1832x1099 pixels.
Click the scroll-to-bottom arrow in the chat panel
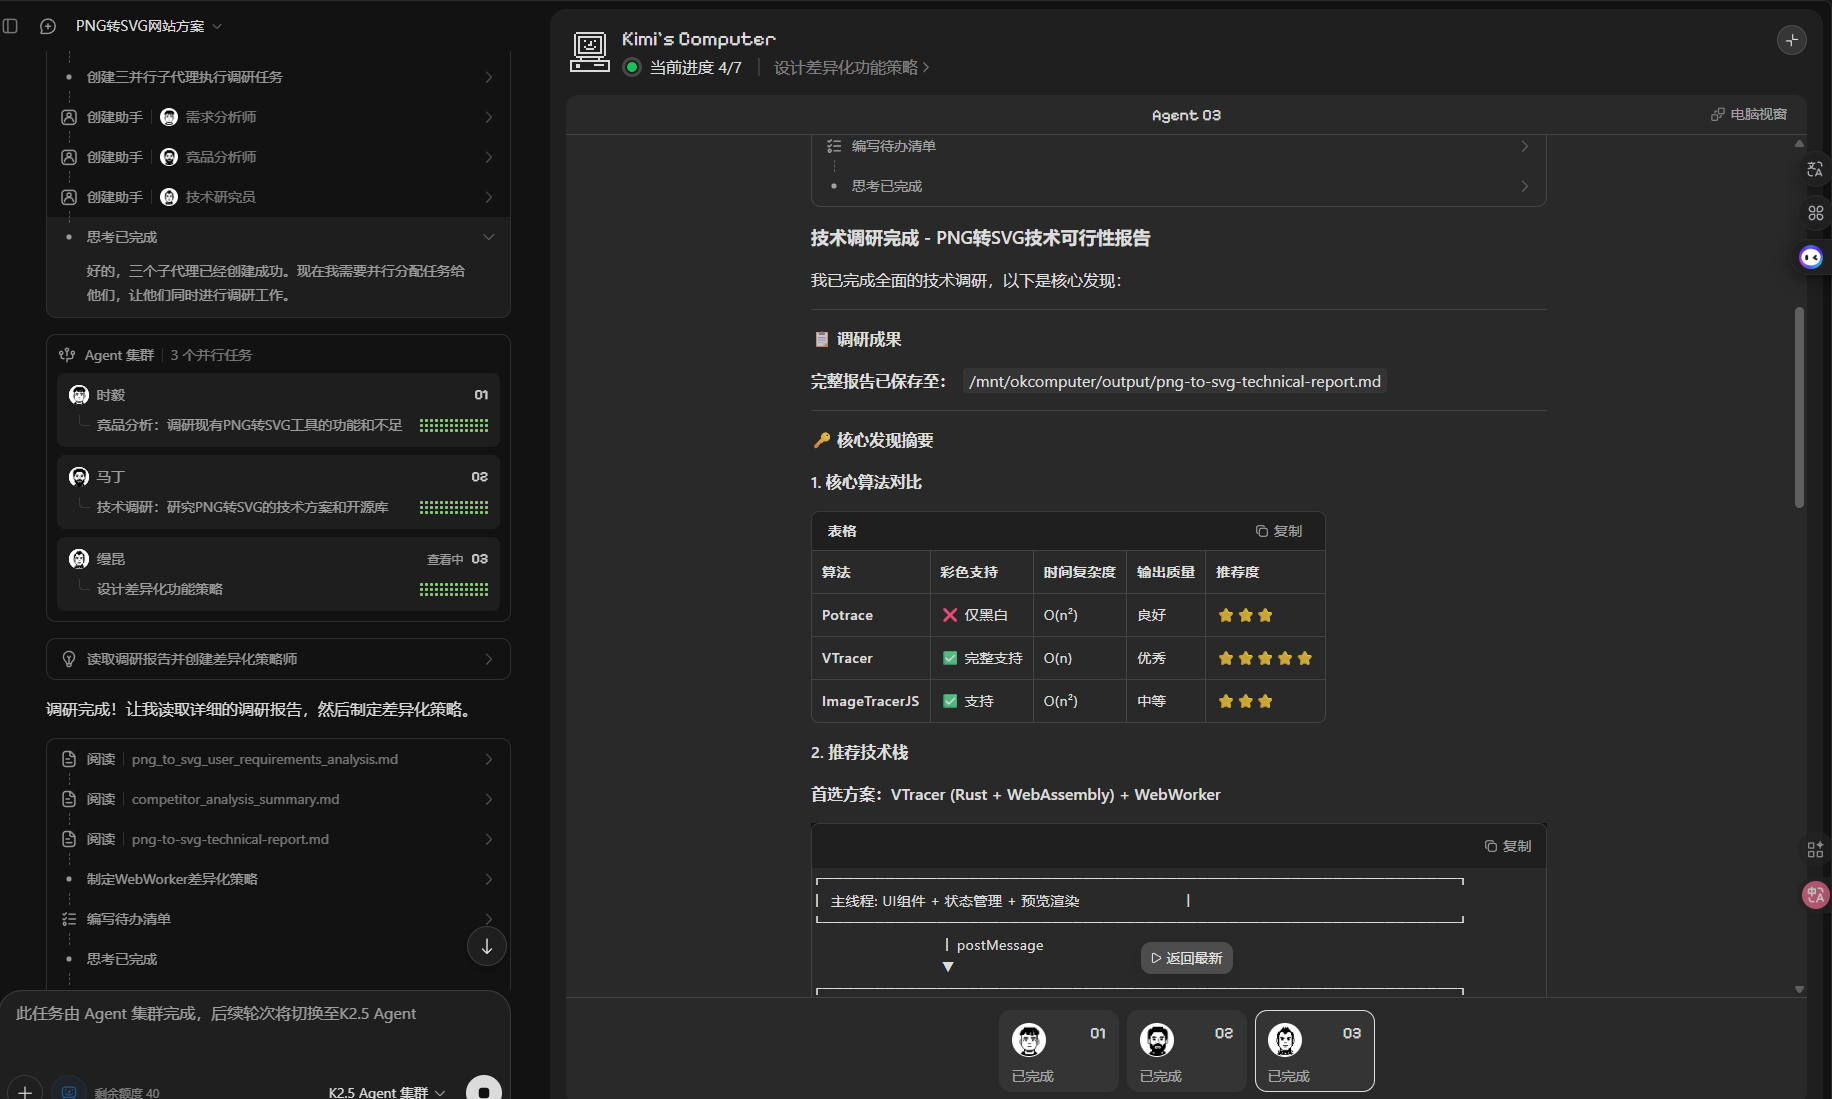coord(487,946)
